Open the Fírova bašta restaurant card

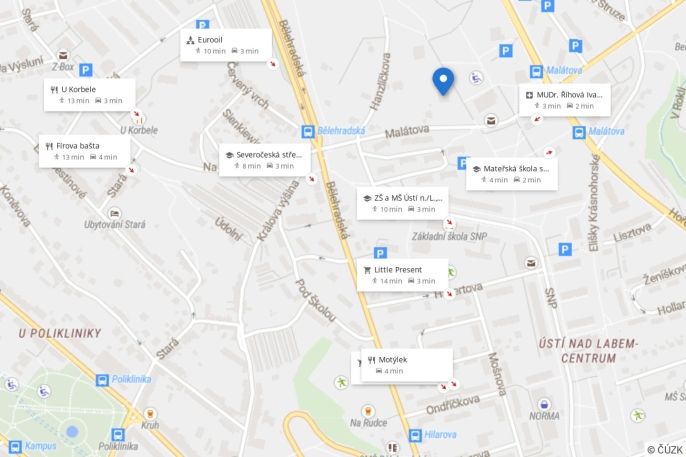(x=84, y=151)
